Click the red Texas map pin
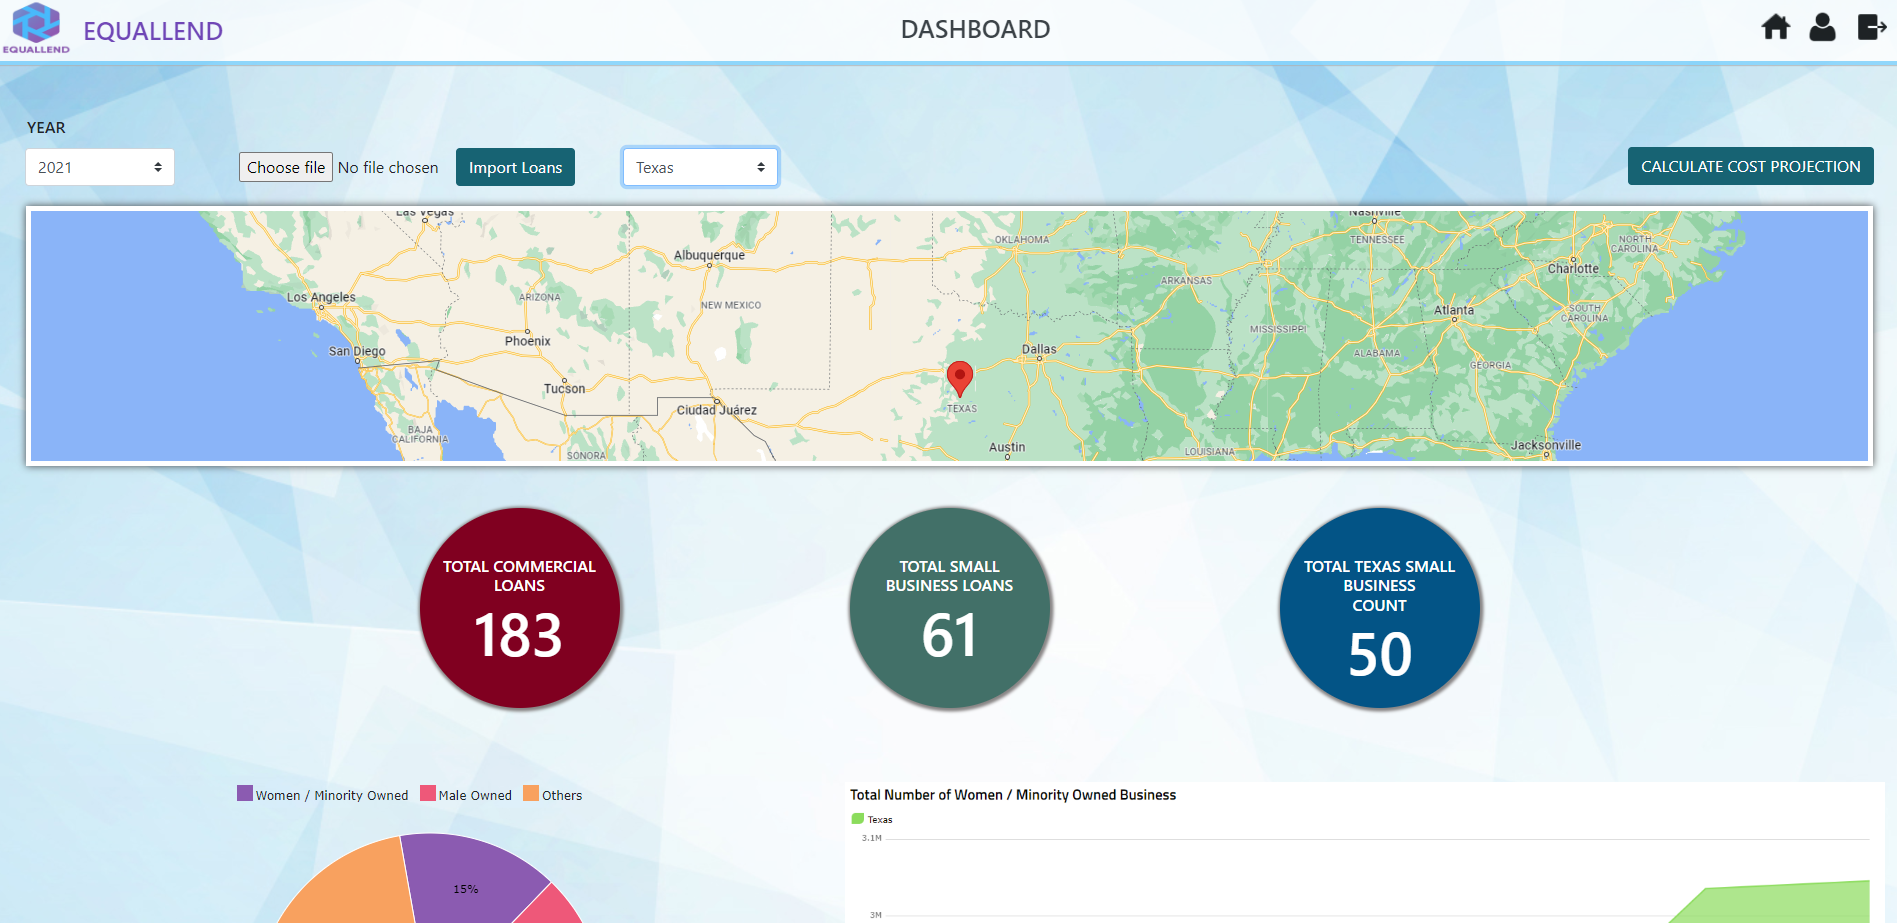 tap(960, 379)
